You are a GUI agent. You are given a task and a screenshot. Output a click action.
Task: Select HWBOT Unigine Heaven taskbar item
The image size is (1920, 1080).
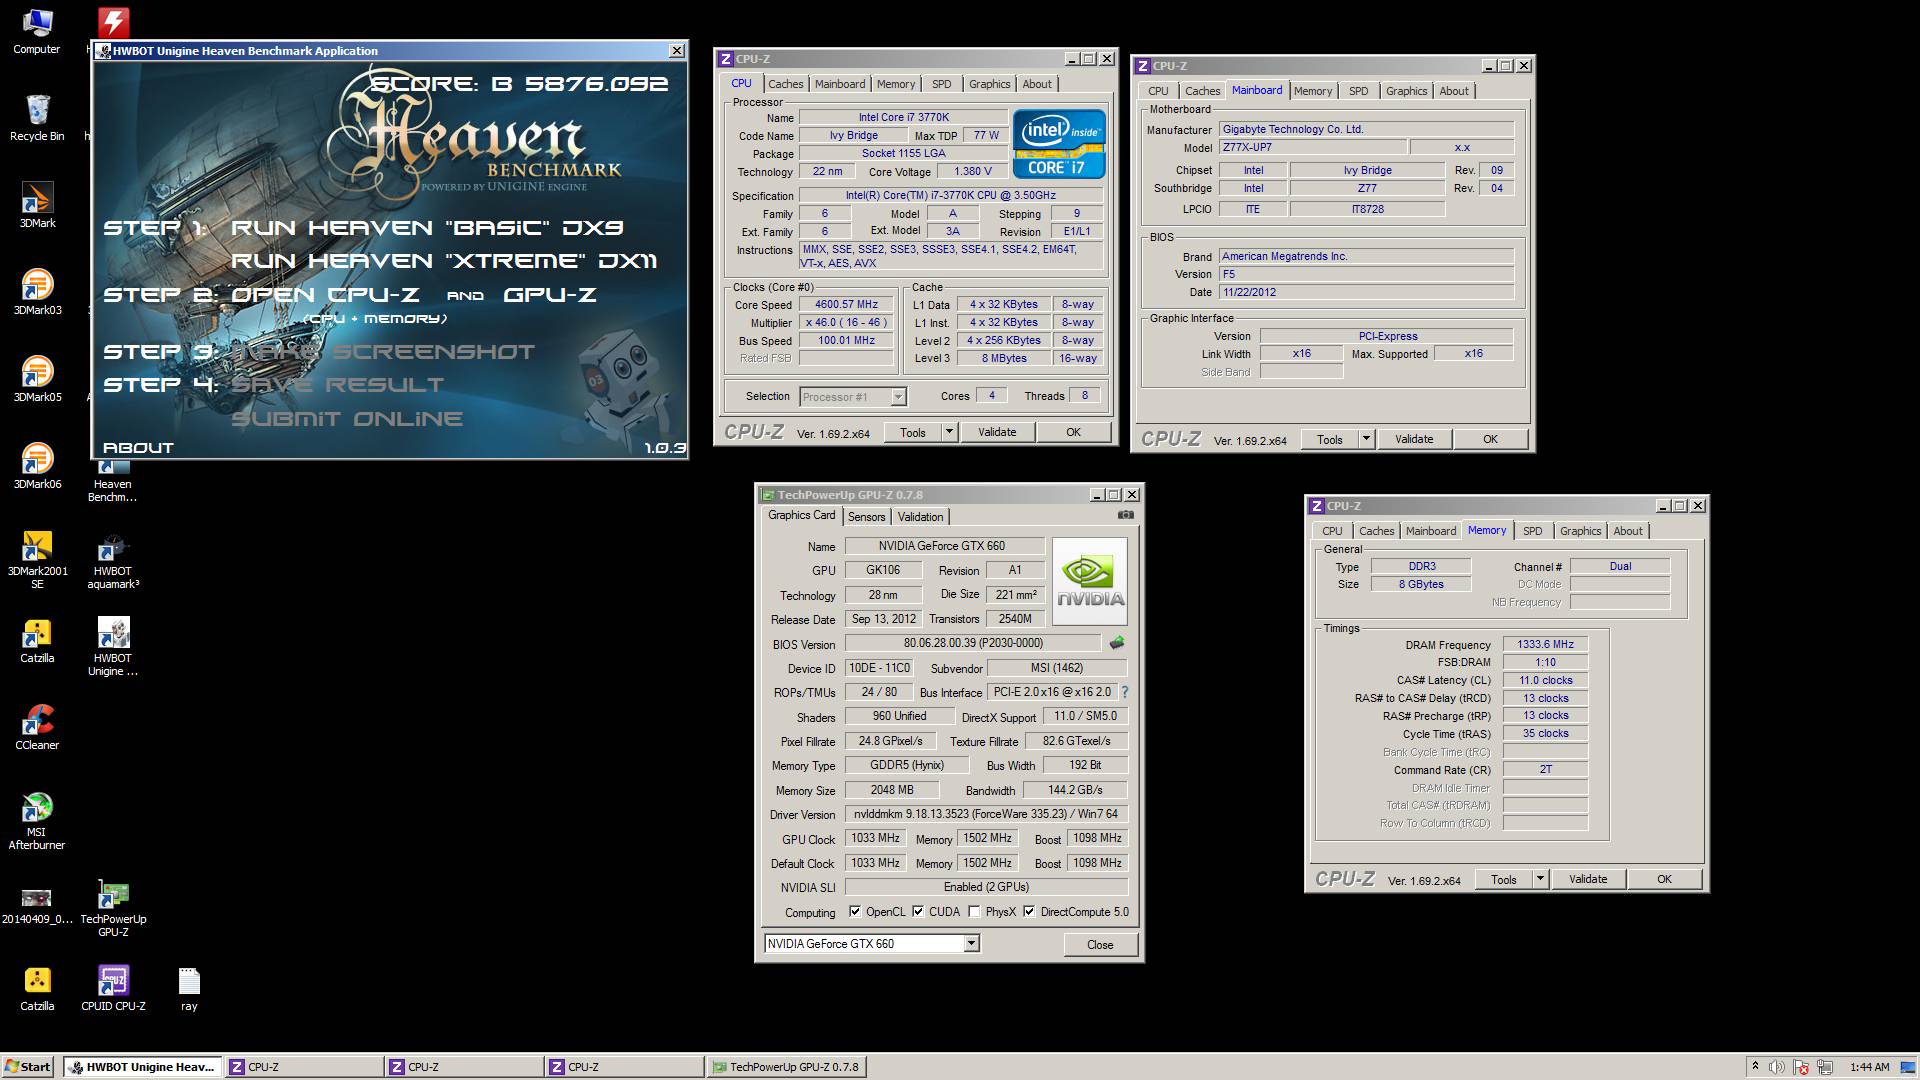pos(142,1067)
